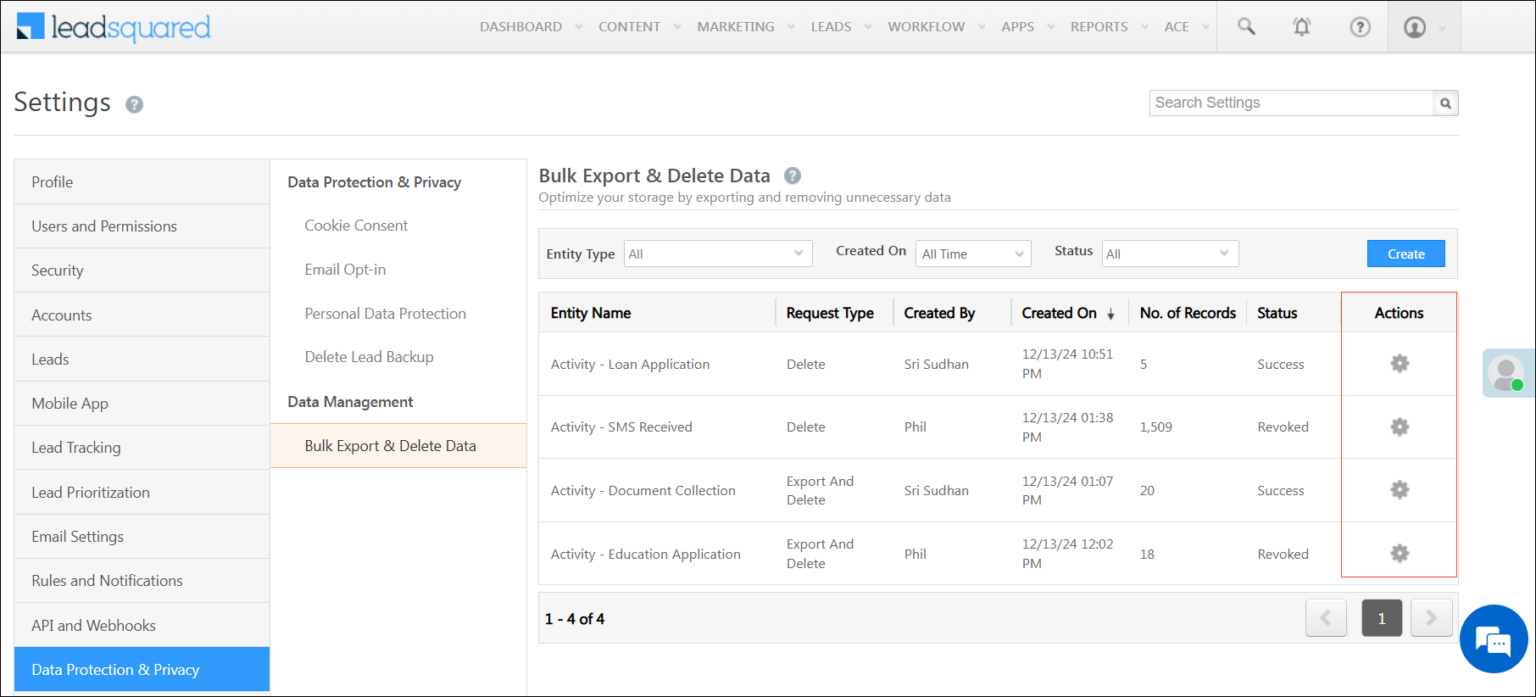Open the notifications bell icon
This screenshot has height=697, width=1536.
pos(1301,26)
